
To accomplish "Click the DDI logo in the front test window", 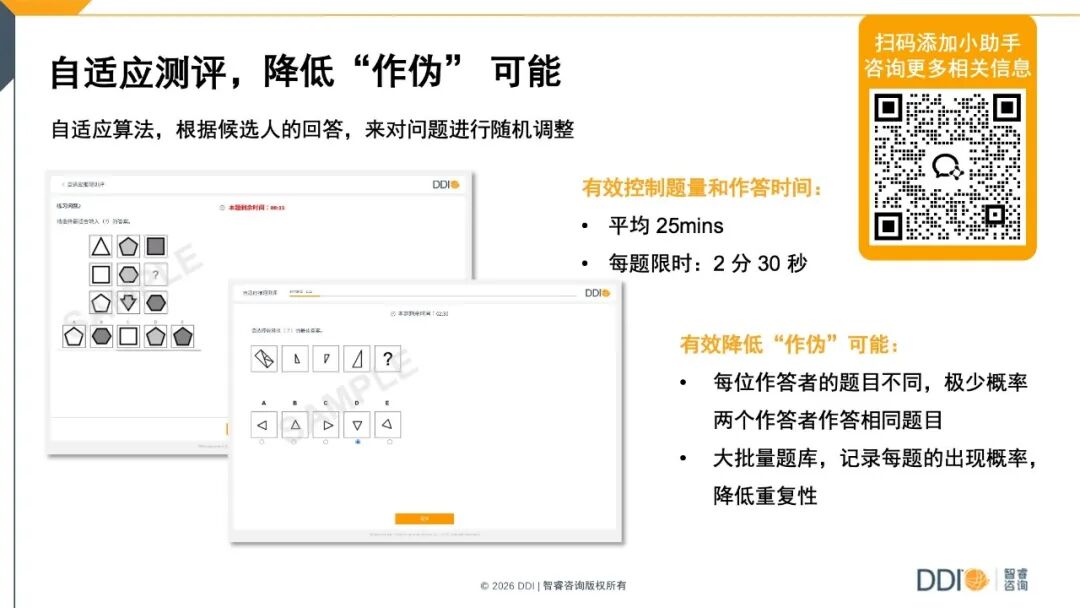I will 597,293.
